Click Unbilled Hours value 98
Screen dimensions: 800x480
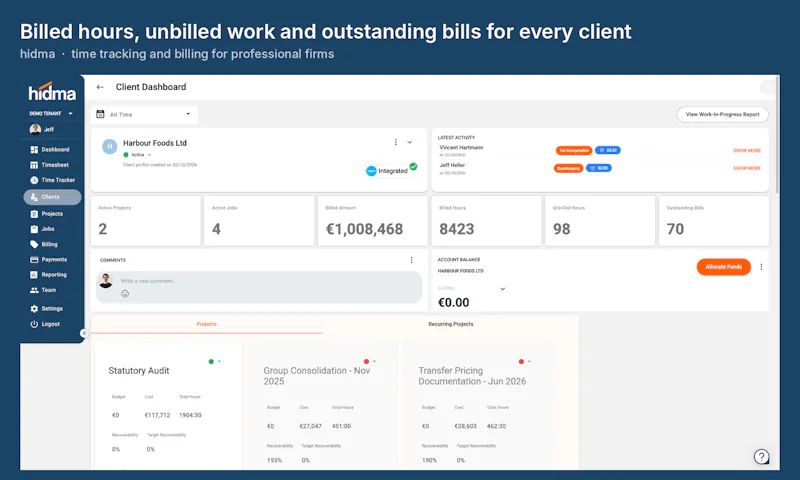(561, 229)
